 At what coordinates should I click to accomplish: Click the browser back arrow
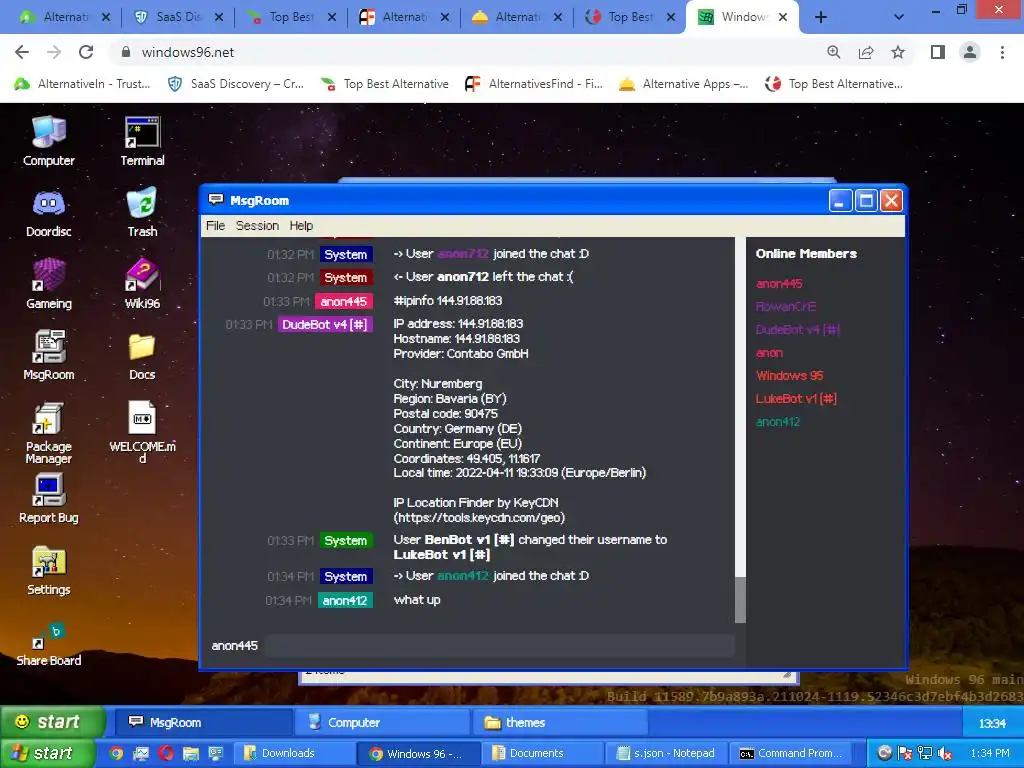[22, 52]
